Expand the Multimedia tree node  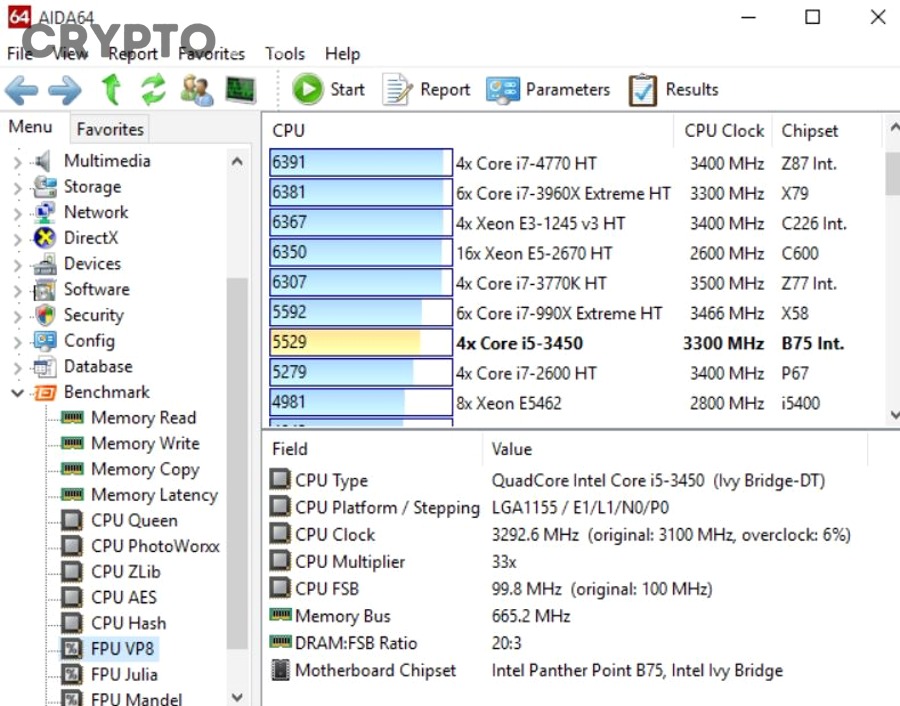[x=17, y=162]
